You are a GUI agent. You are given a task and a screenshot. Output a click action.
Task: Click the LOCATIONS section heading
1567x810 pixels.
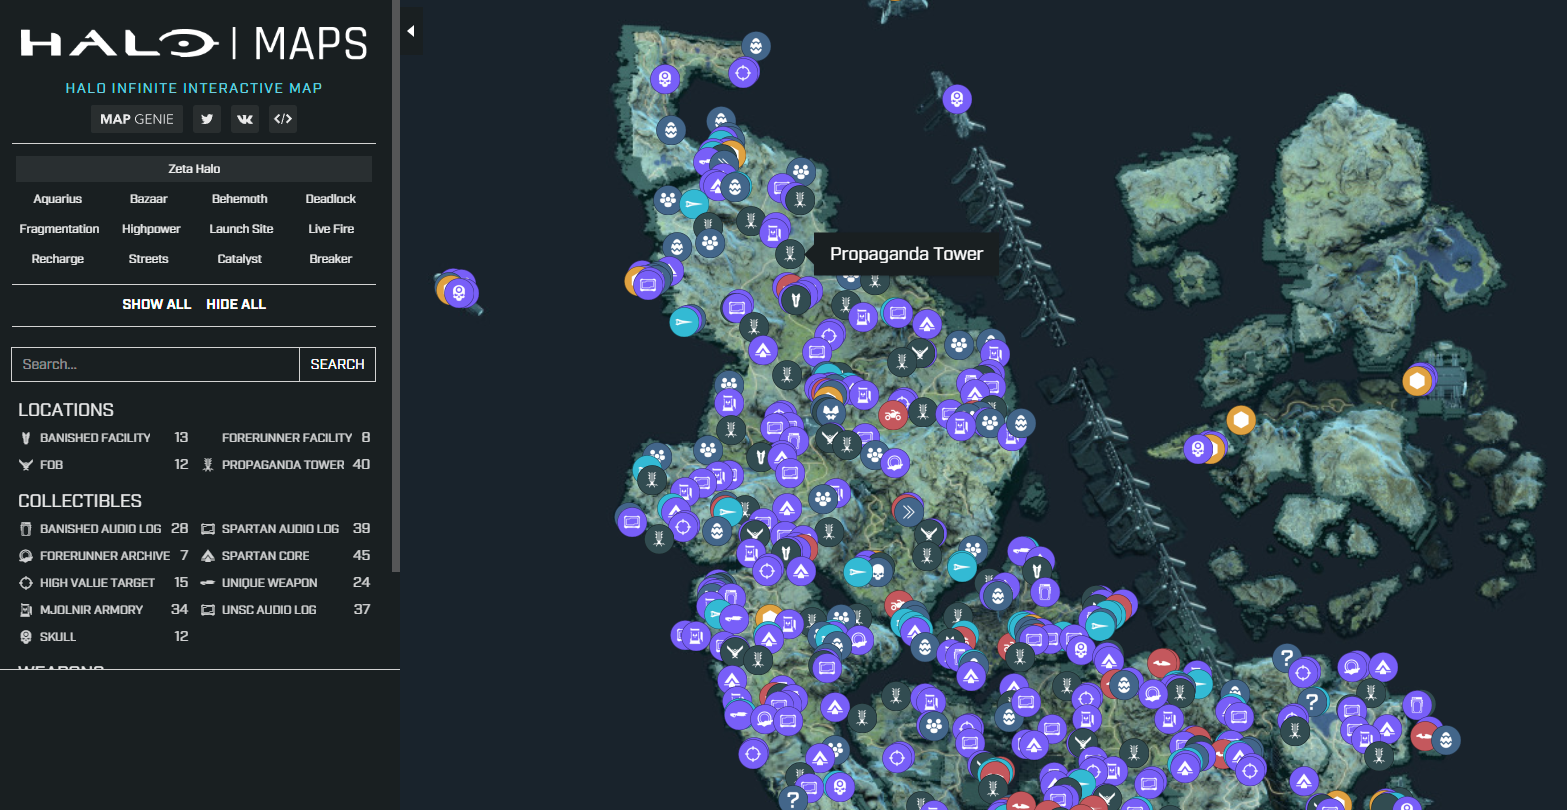click(x=66, y=410)
